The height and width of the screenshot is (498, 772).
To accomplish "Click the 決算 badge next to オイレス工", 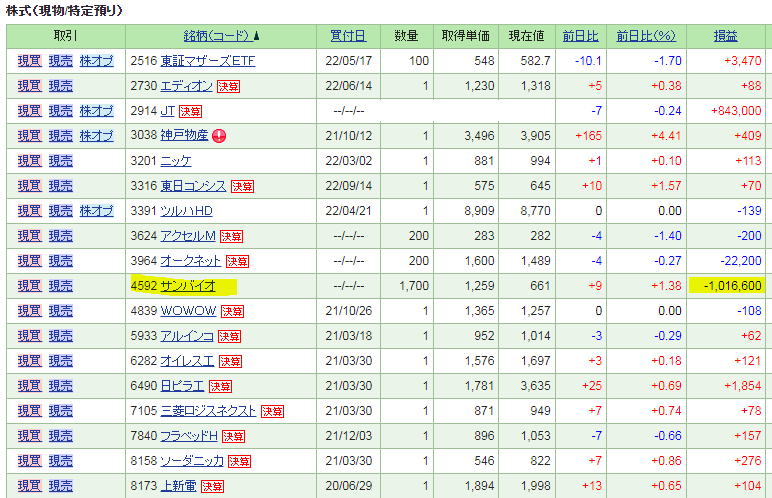I will point(230,362).
